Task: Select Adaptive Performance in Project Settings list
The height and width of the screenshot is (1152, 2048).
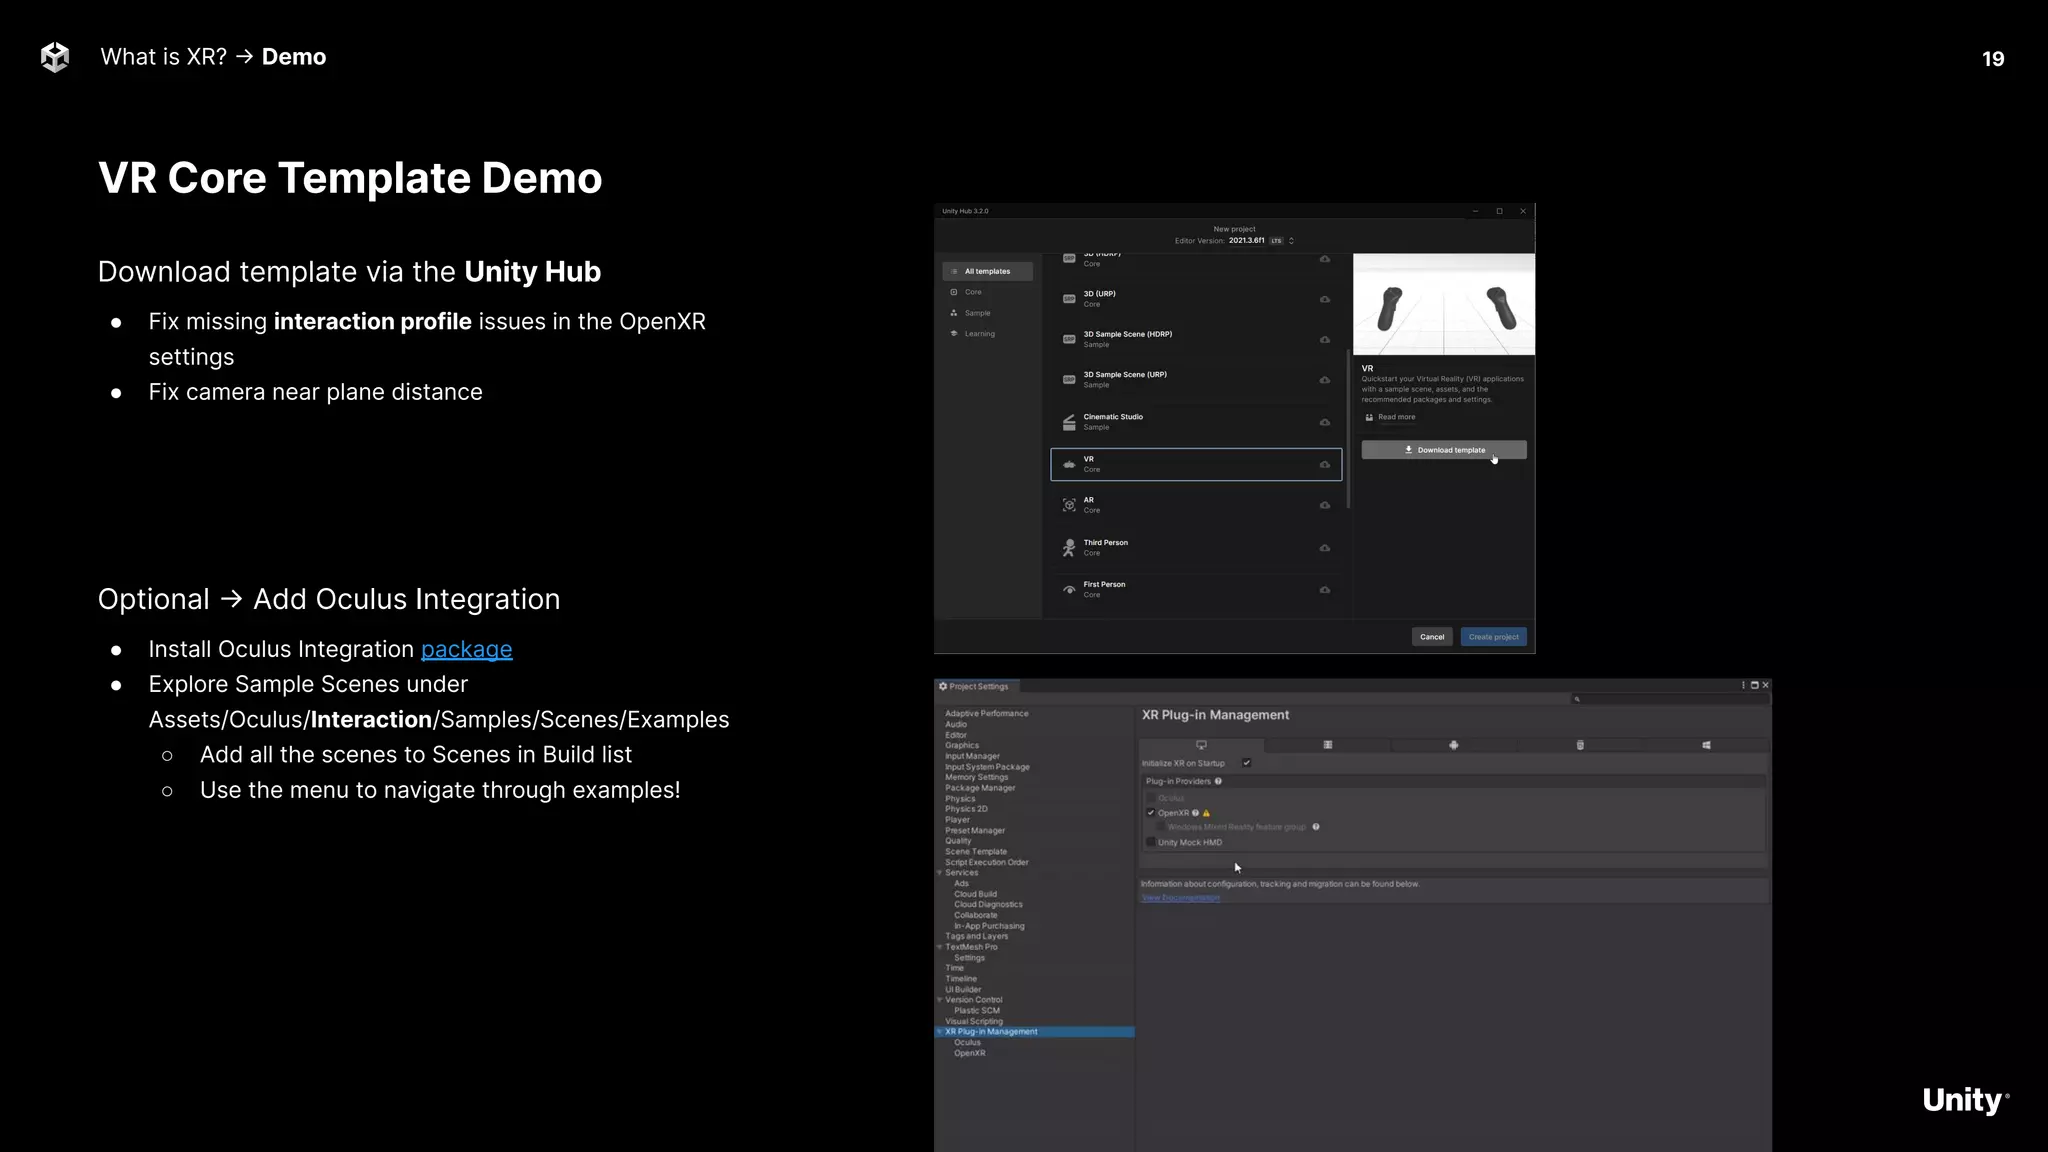Action: click(986, 714)
